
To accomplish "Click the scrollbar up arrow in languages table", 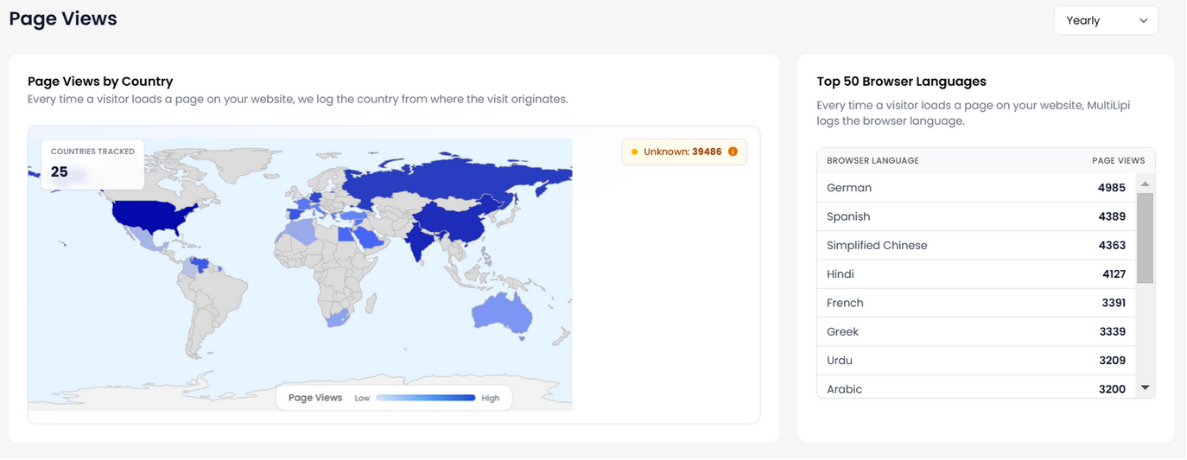I will [1145, 184].
